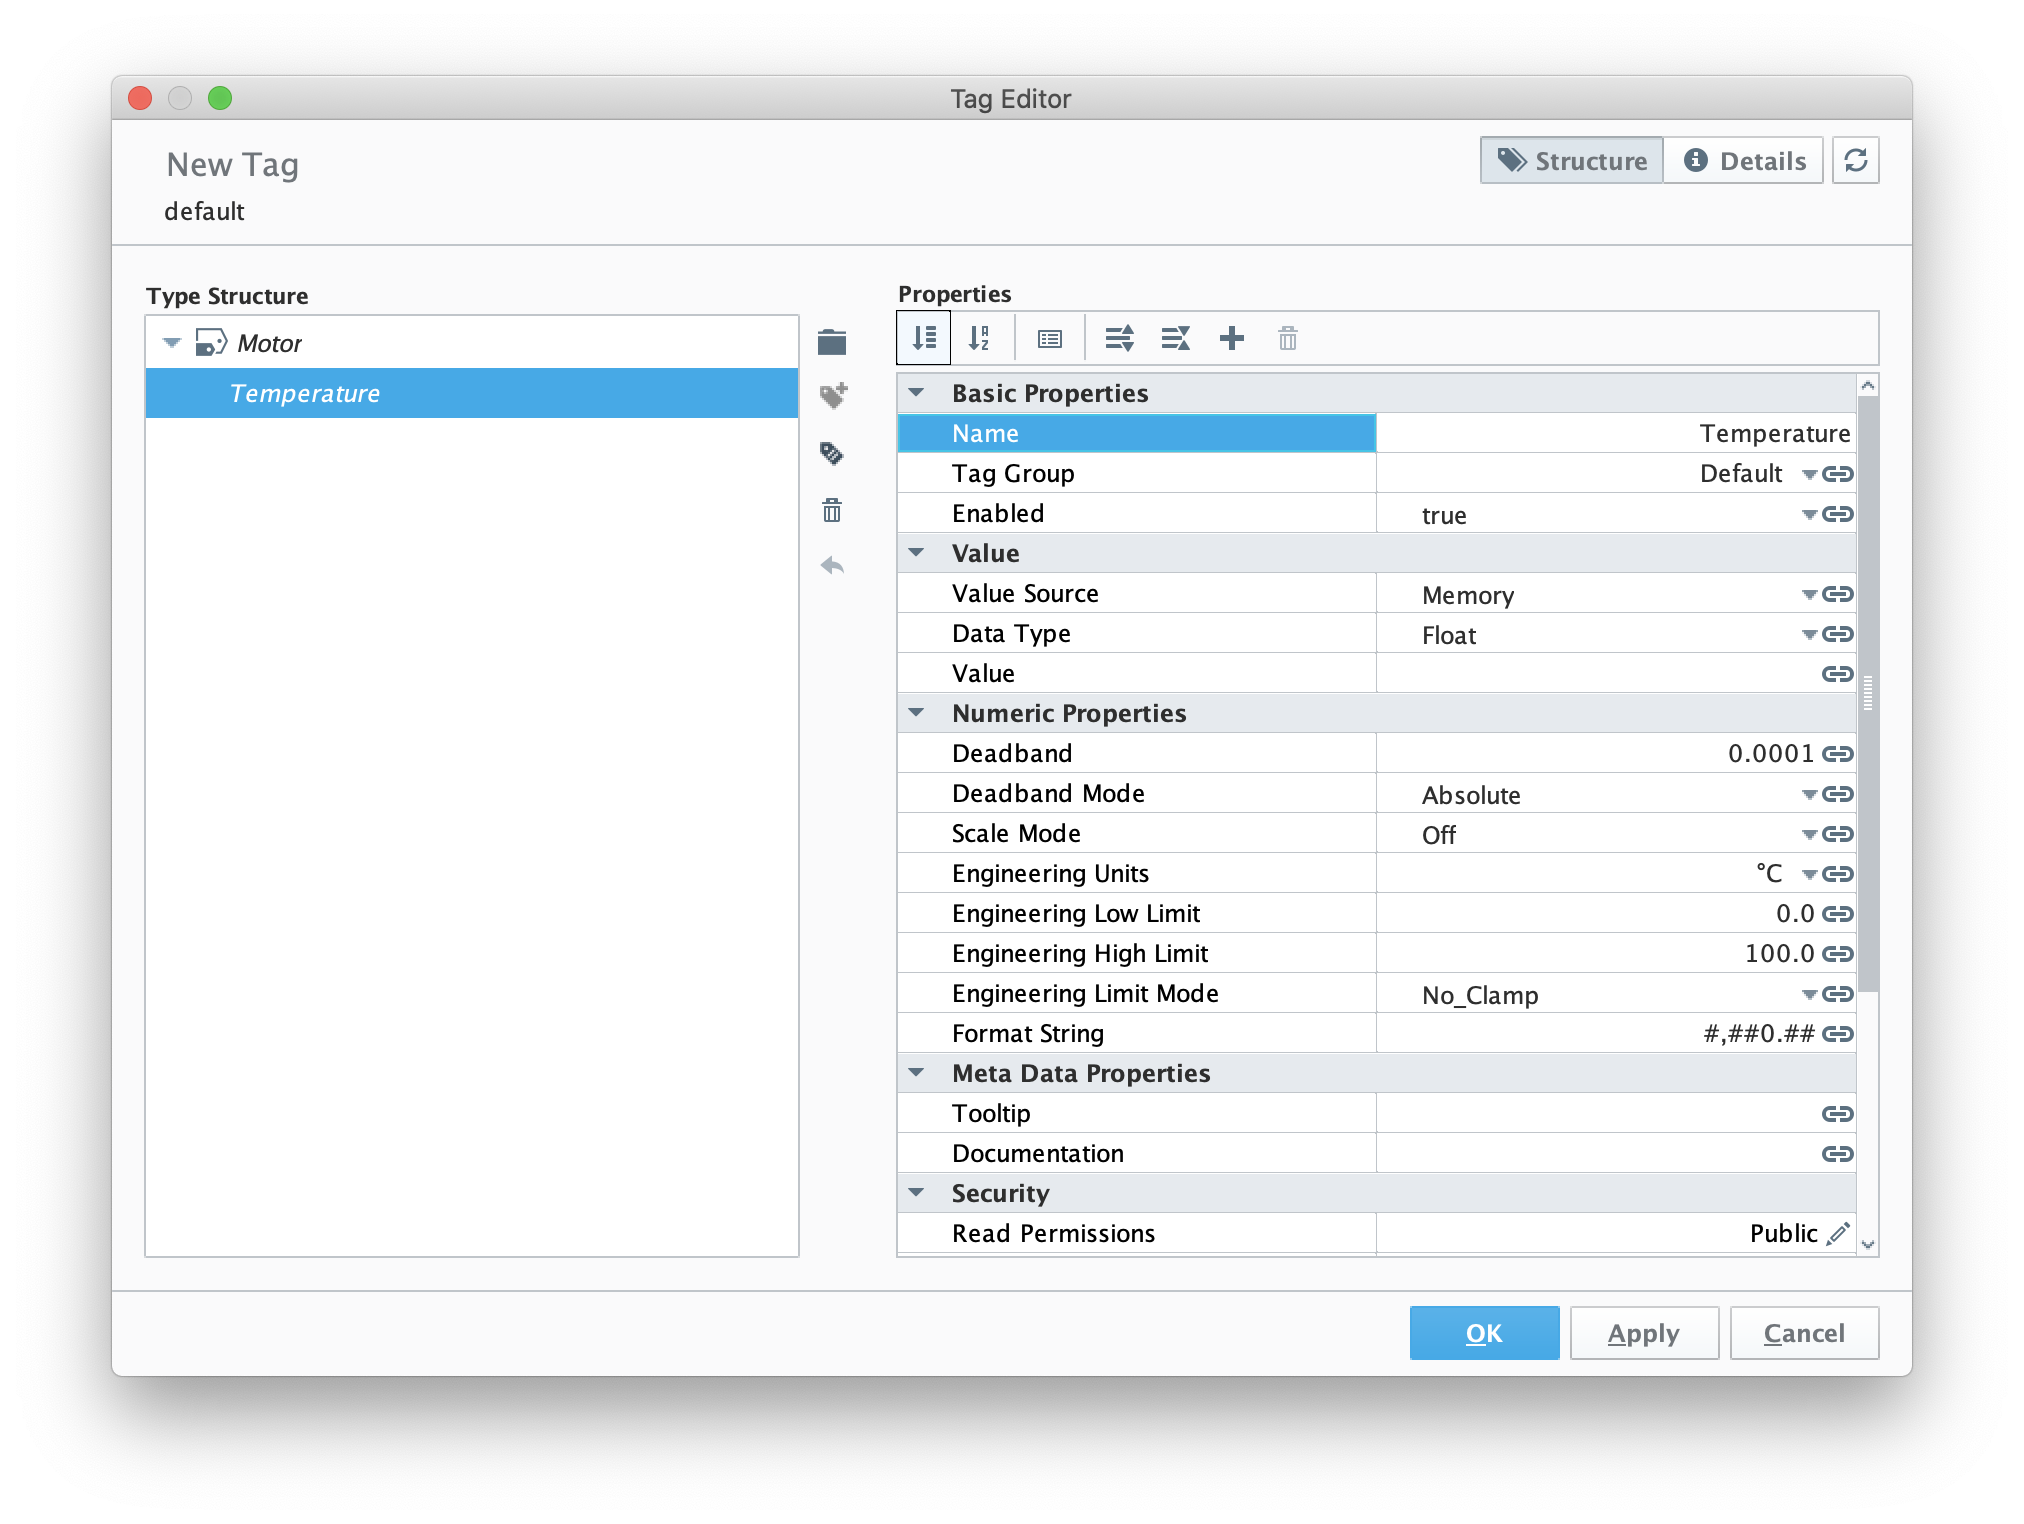
Task: Click the collapse all categories icon
Action: click(x=1175, y=338)
